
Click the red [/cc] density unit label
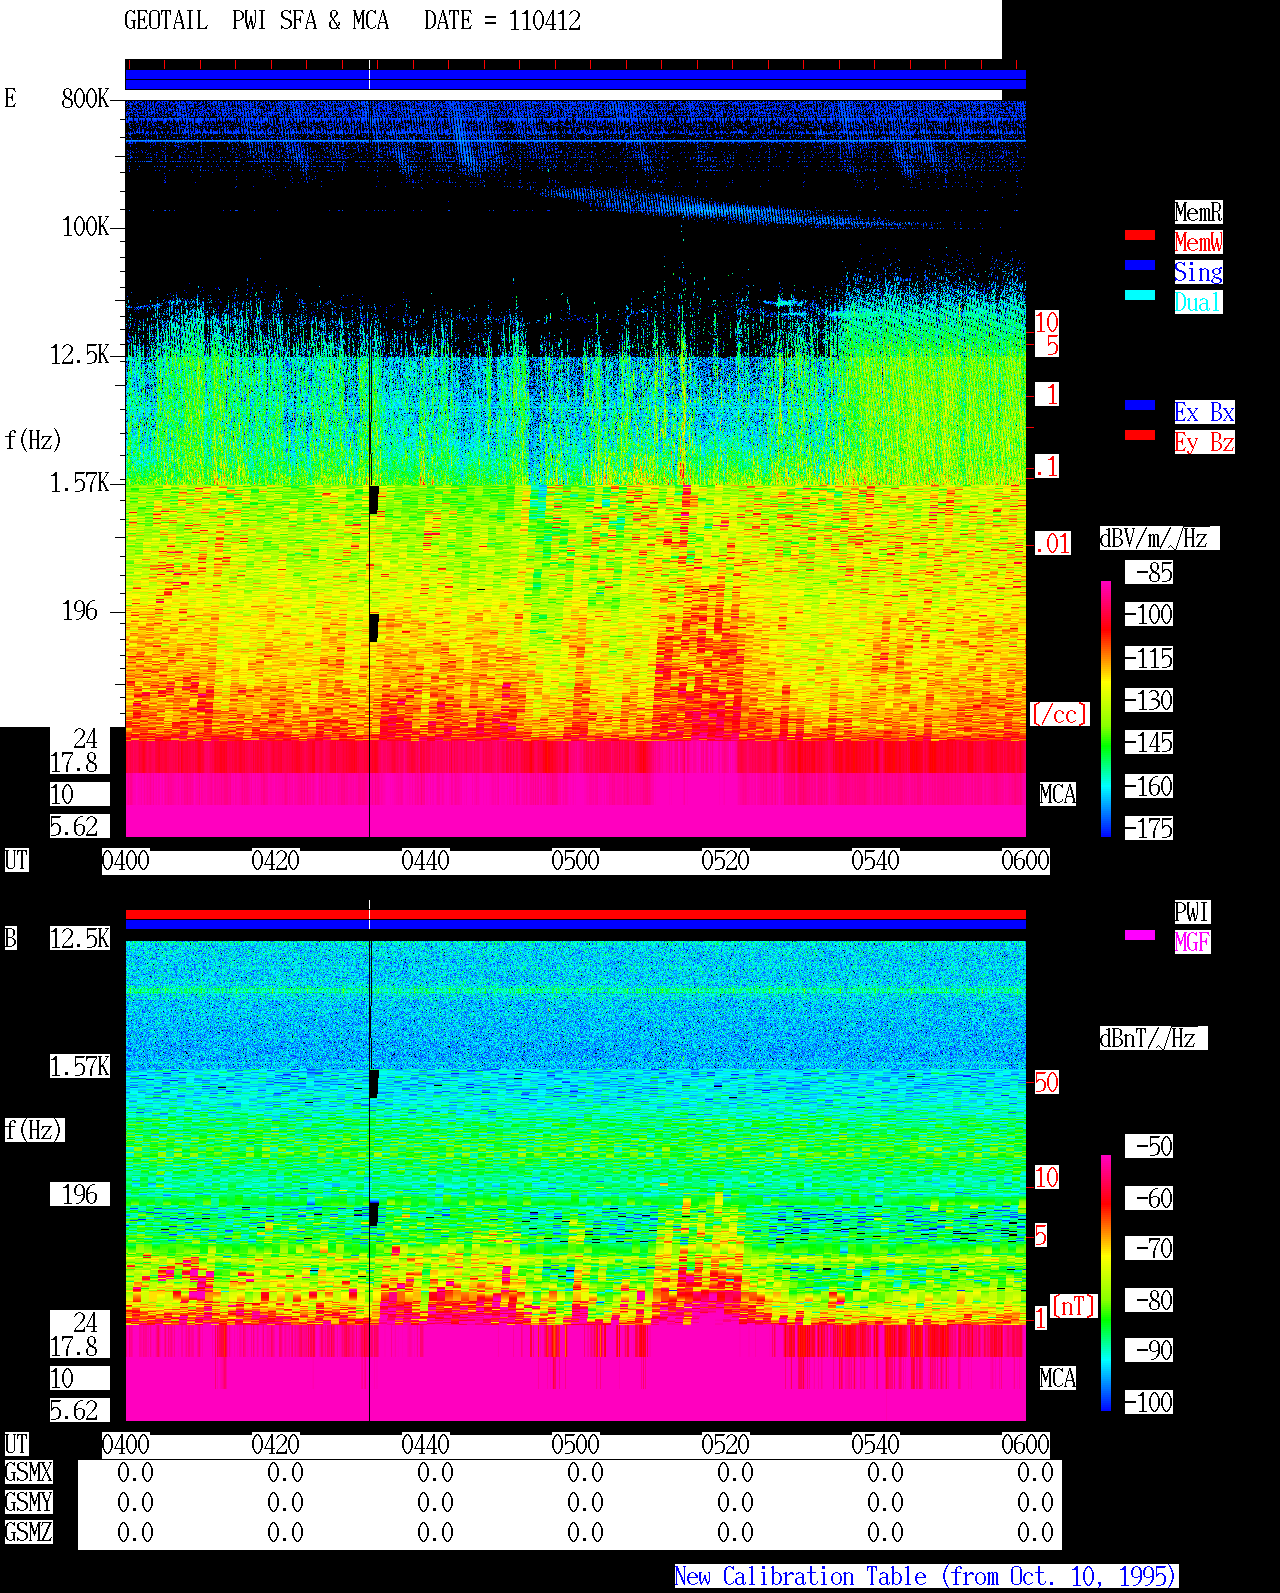pyautogui.click(x=1059, y=715)
